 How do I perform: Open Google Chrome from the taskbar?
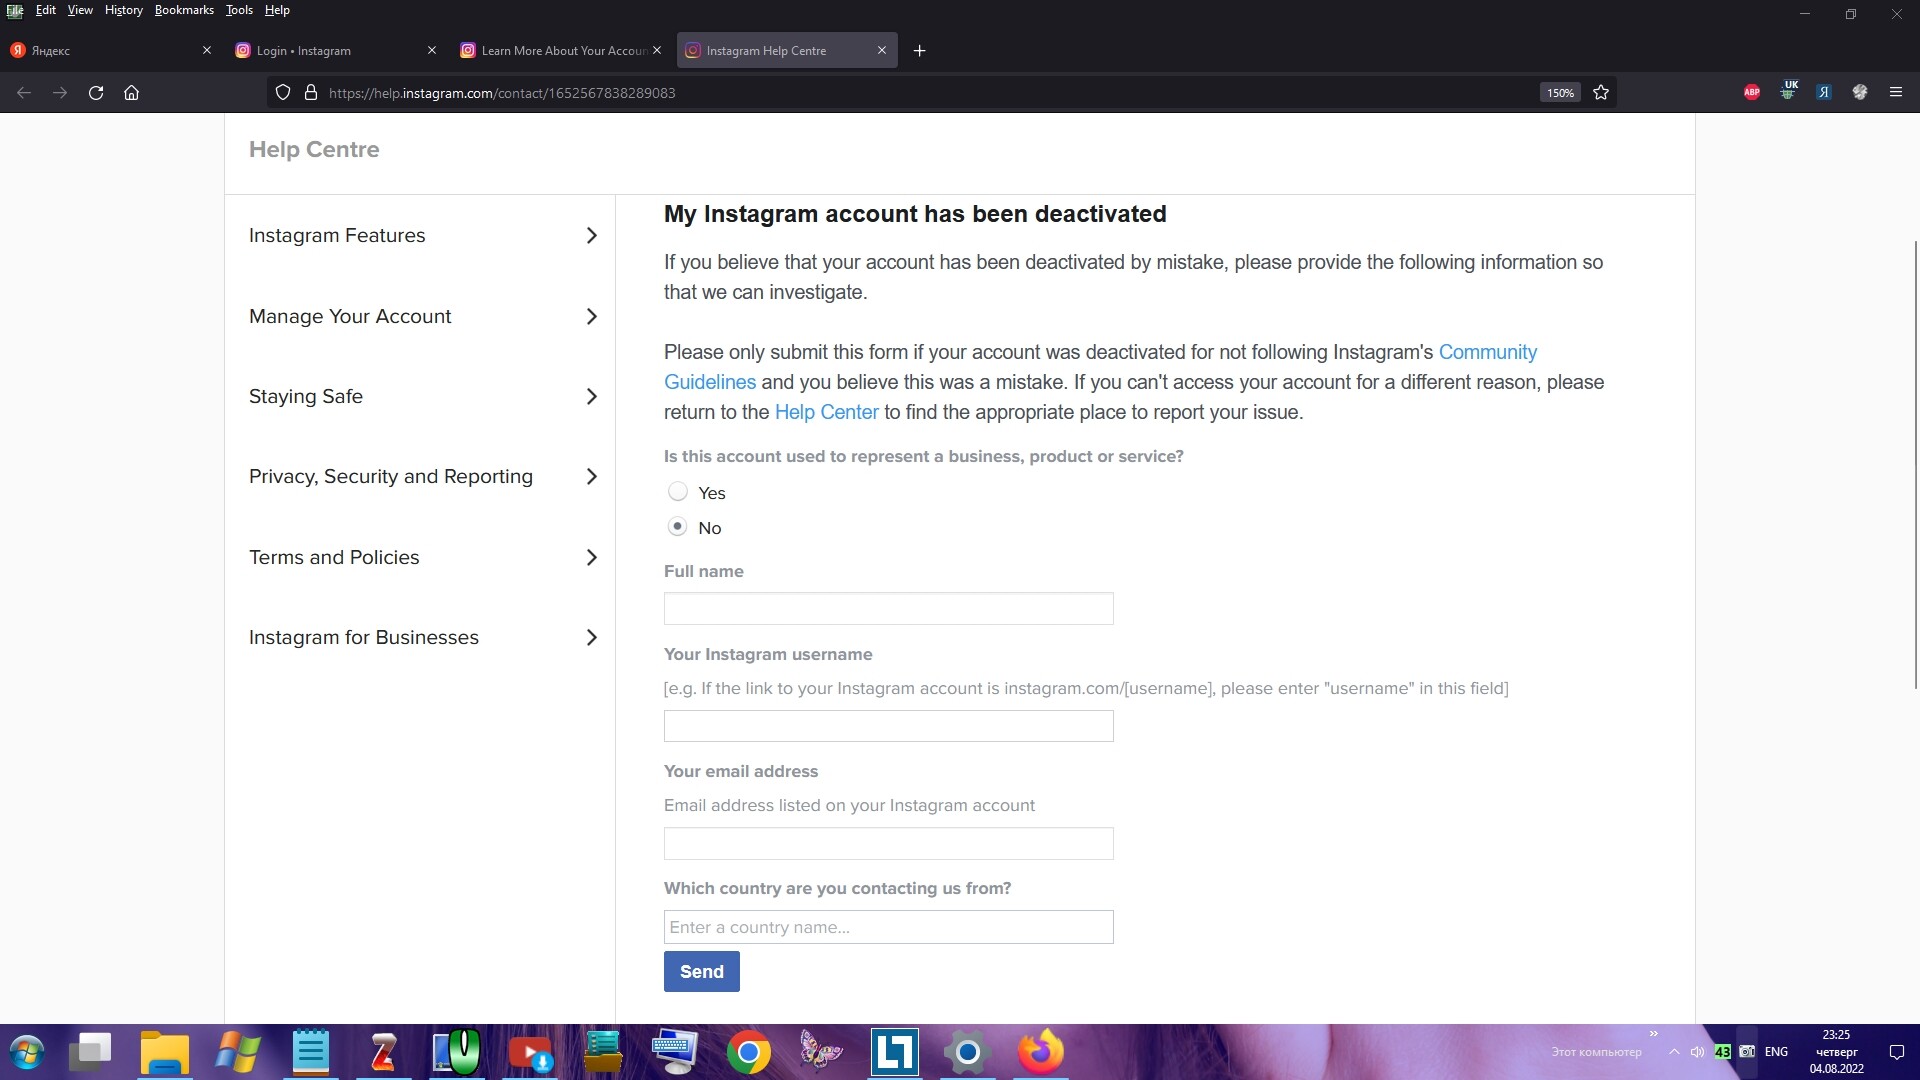pos(749,1052)
